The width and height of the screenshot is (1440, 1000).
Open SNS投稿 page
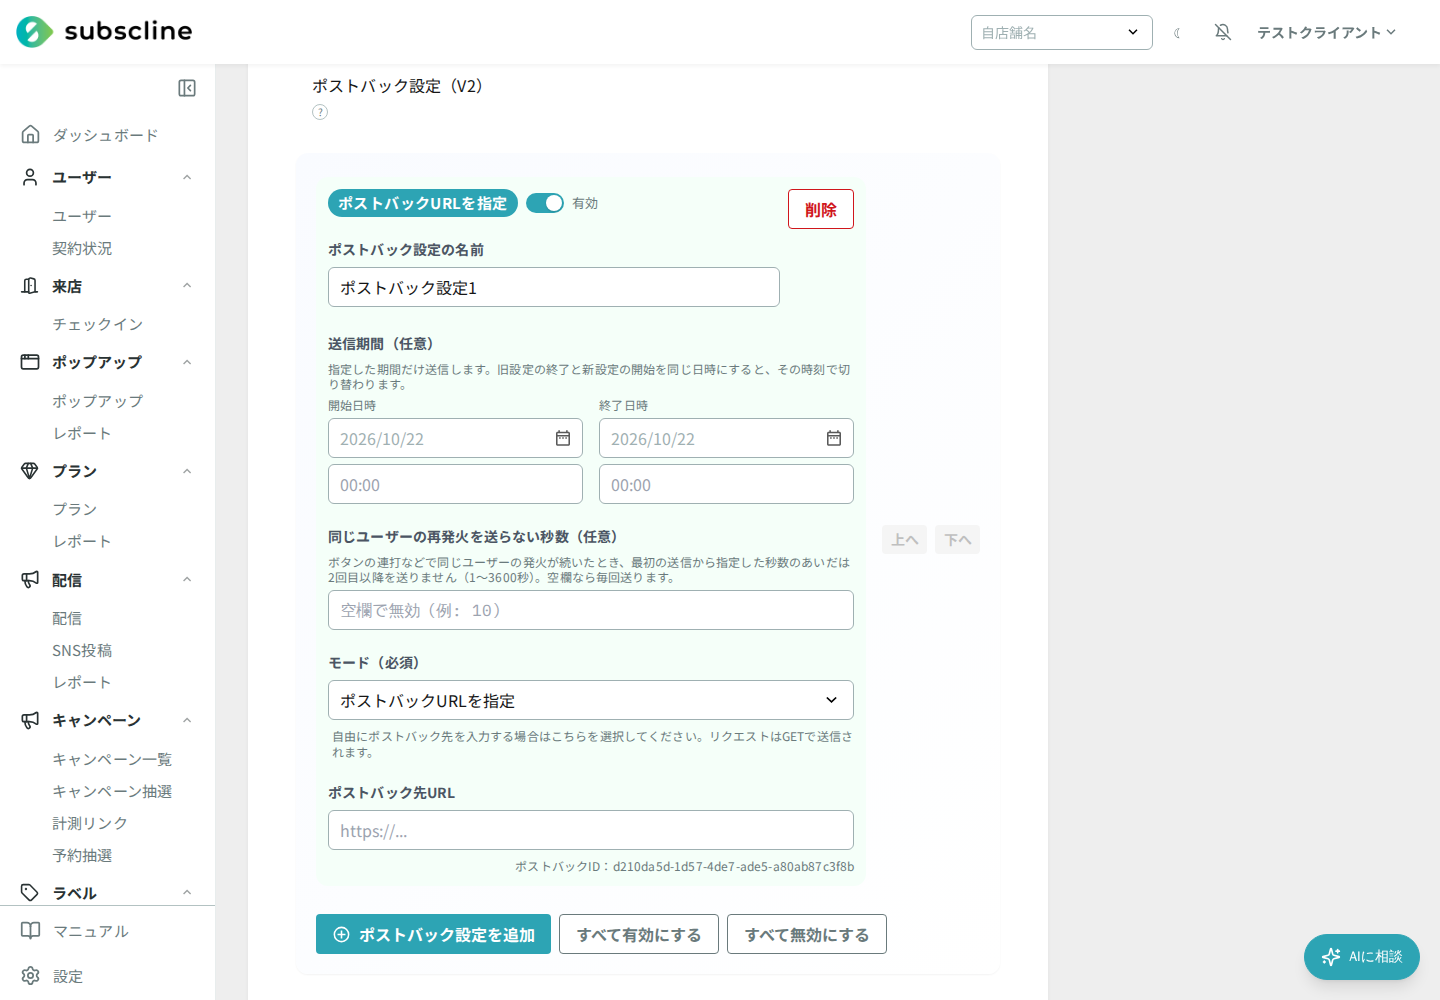click(82, 650)
